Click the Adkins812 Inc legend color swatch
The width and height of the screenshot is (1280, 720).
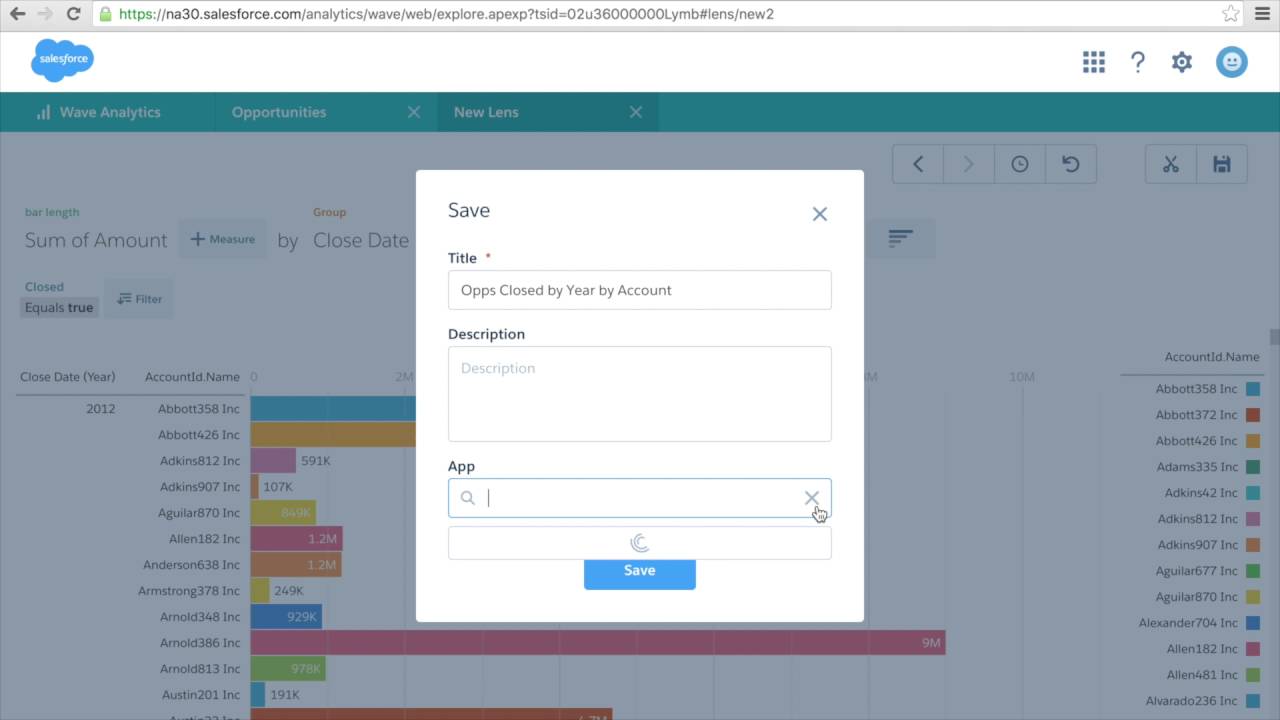[1253, 519]
